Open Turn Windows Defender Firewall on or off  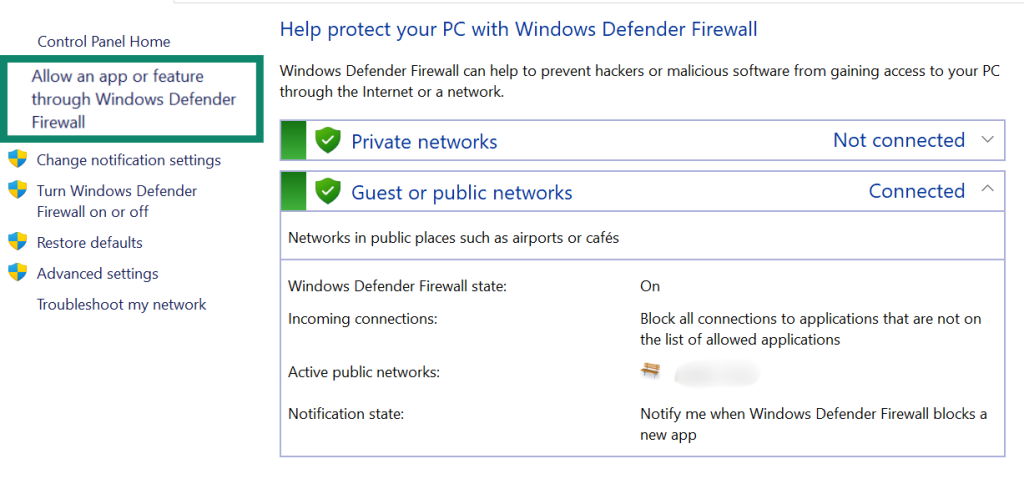click(117, 201)
